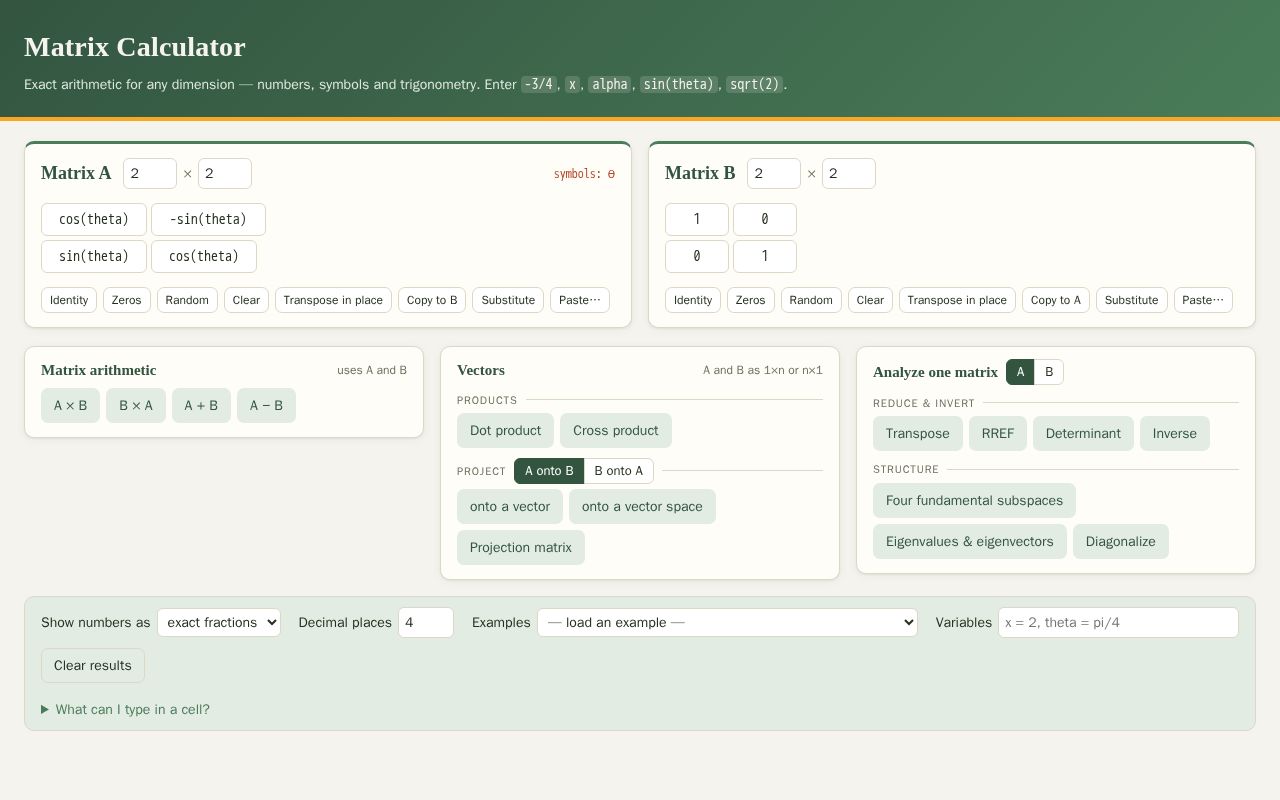This screenshot has width=1280, height=800.
Task: Open the 'Show numbers as' dropdown
Action: click(x=219, y=622)
